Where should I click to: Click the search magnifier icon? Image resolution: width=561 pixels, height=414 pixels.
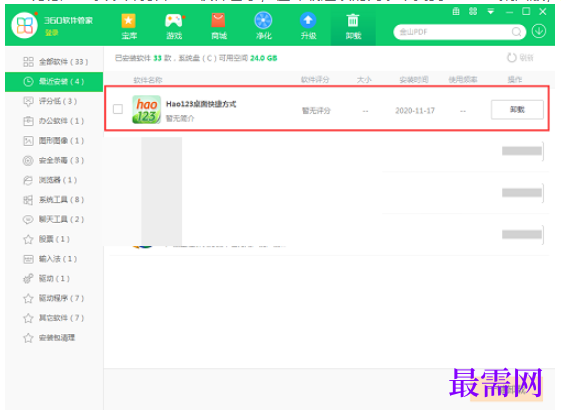click(x=516, y=32)
